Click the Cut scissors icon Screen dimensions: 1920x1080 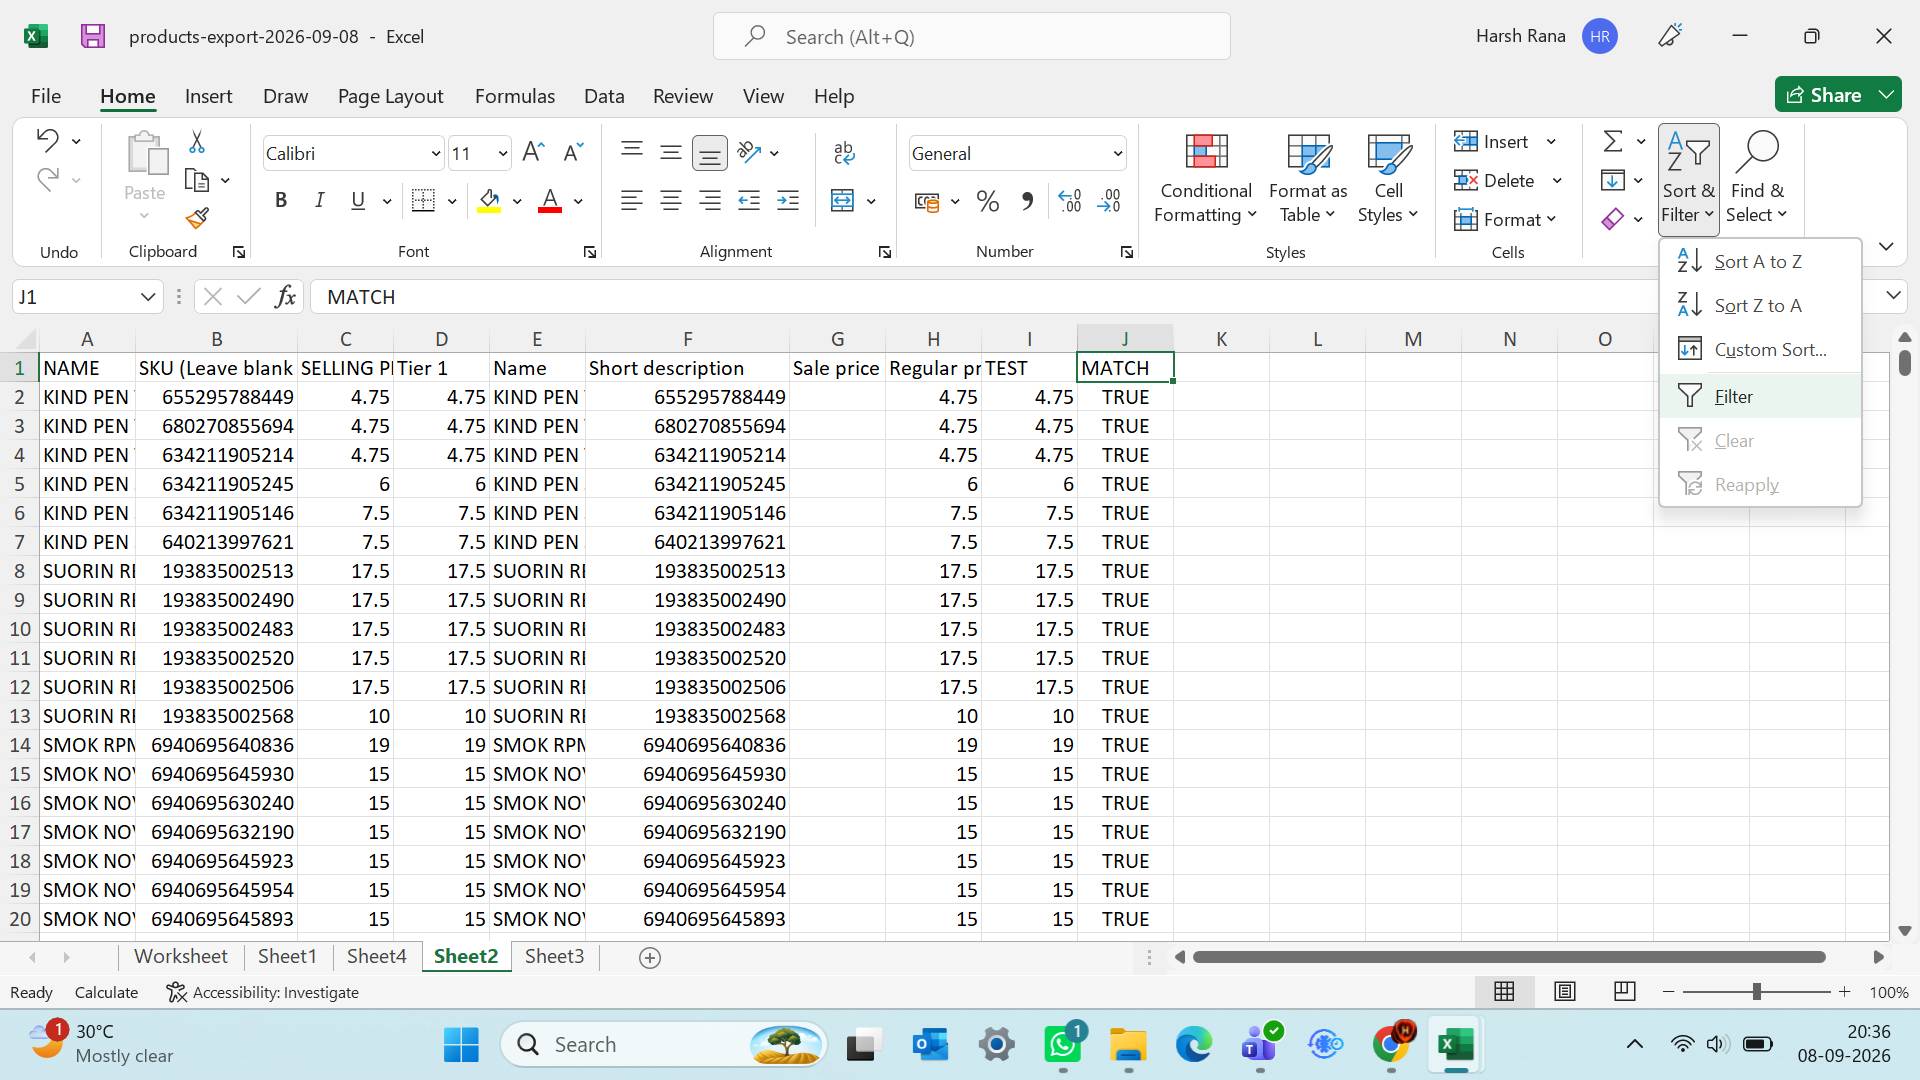pyautogui.click(x=197, y=142)
